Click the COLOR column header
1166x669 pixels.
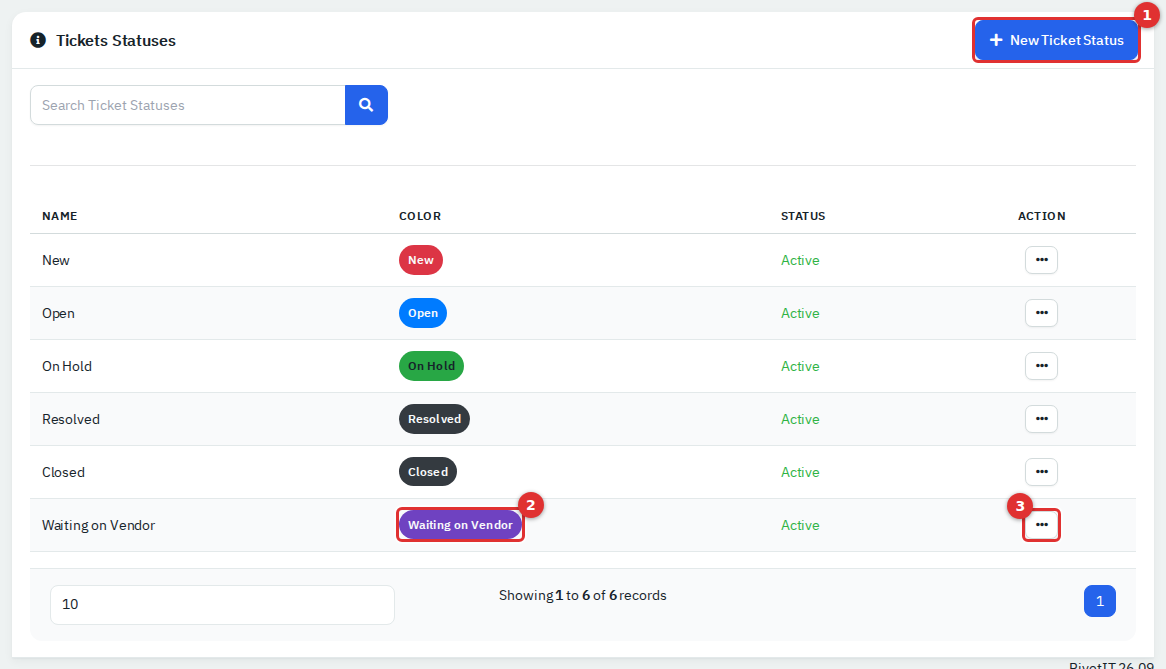tap(420, 216)
